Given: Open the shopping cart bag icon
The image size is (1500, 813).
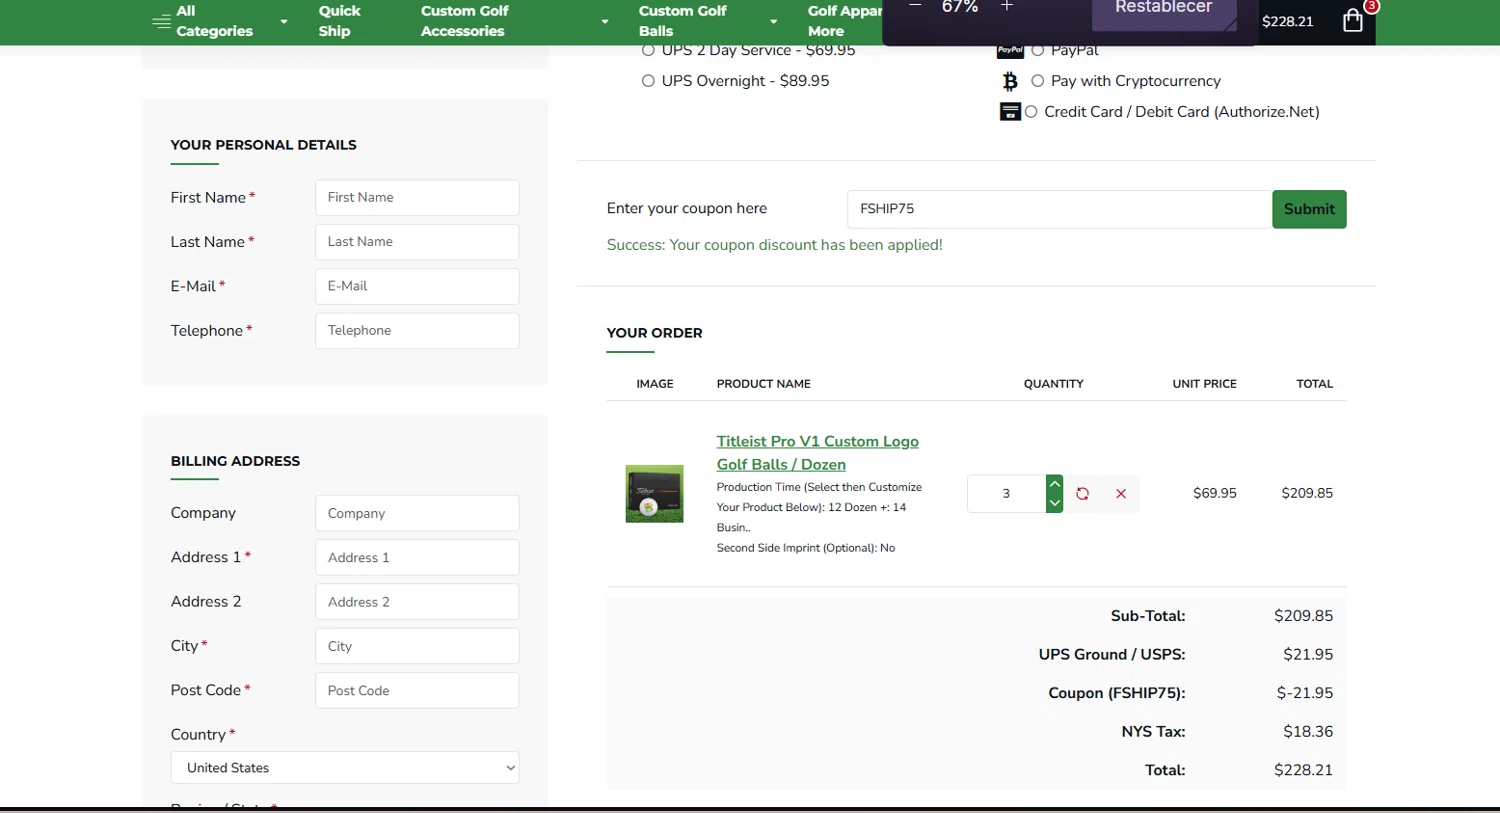Looking at the screenshot, I should pyautogui.click(x=1352, y=21).
